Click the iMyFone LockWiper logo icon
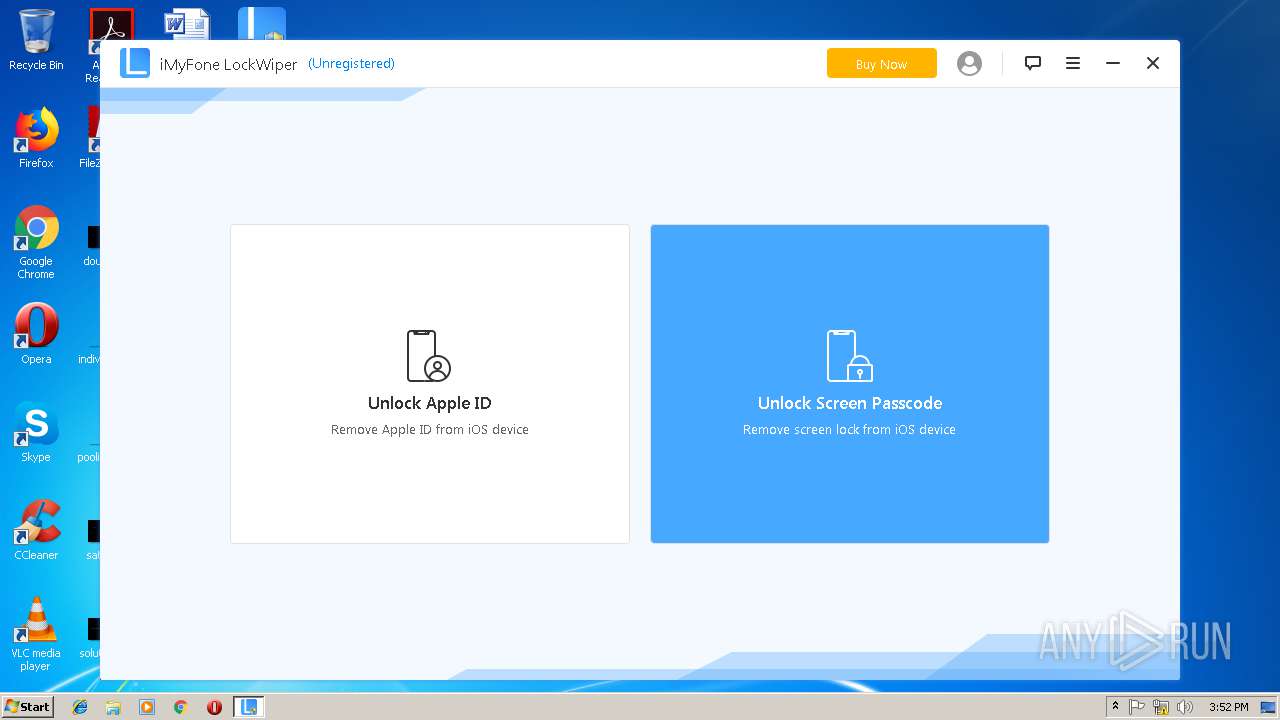This screenshot has height=720, width=1280. pos(135,63)
